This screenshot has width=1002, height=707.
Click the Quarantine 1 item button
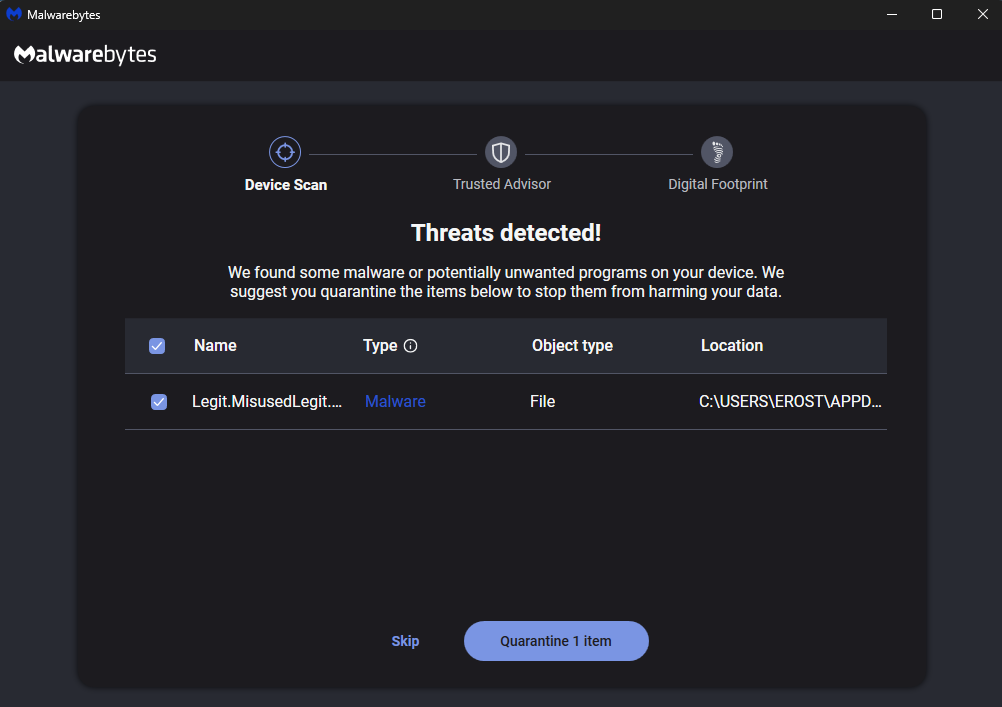pos(556,641)
